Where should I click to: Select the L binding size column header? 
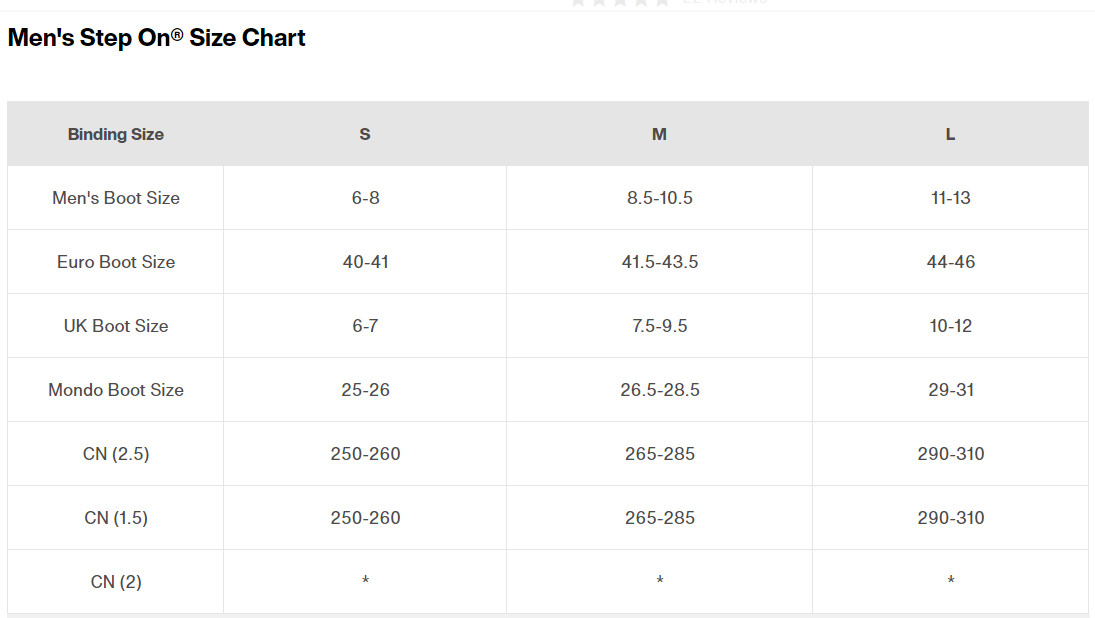(x=950, y=134)
